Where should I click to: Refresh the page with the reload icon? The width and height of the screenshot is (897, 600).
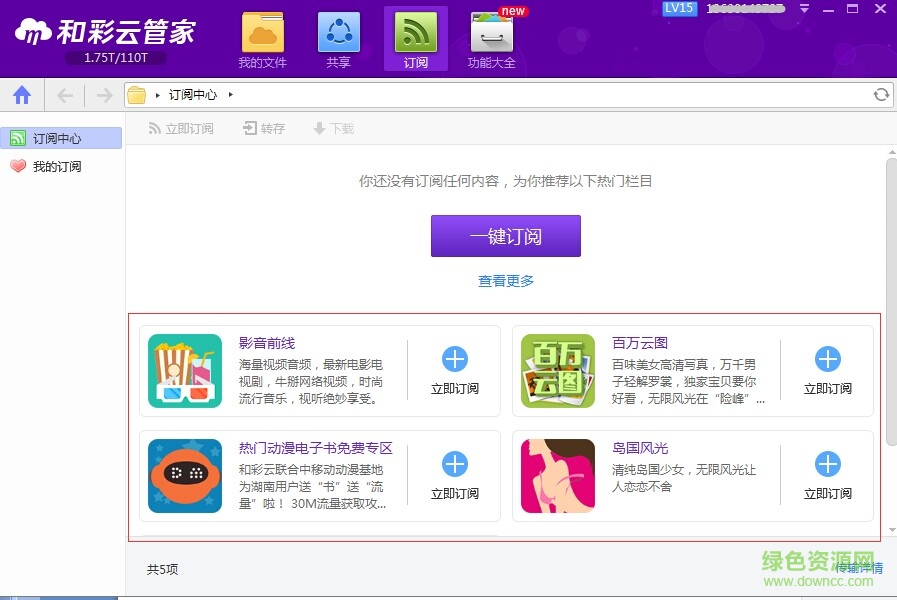880,94
